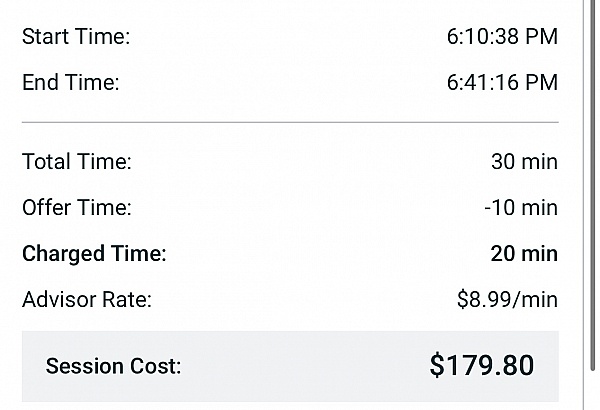Click the Total Time label
Viewport: 600px width, 410px height.
click(x=76, y=161)
